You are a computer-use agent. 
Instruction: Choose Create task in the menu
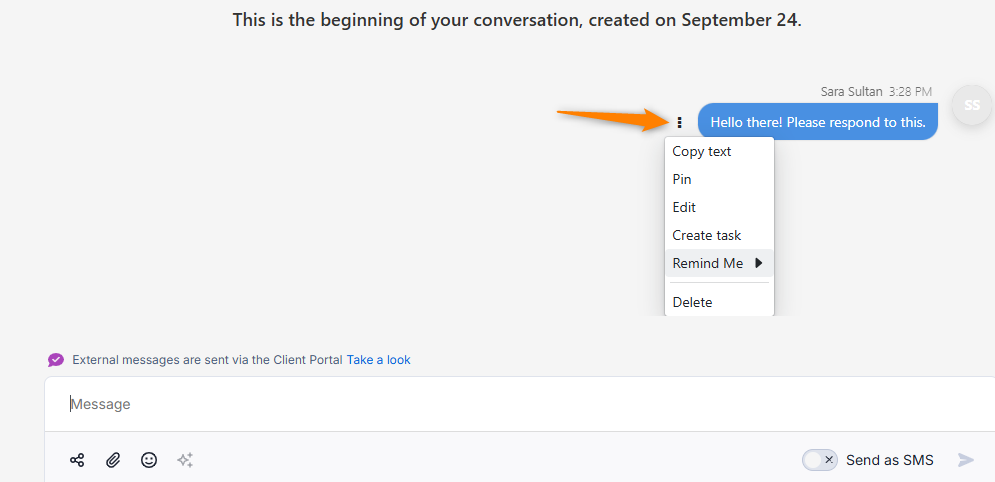(707, 236)
